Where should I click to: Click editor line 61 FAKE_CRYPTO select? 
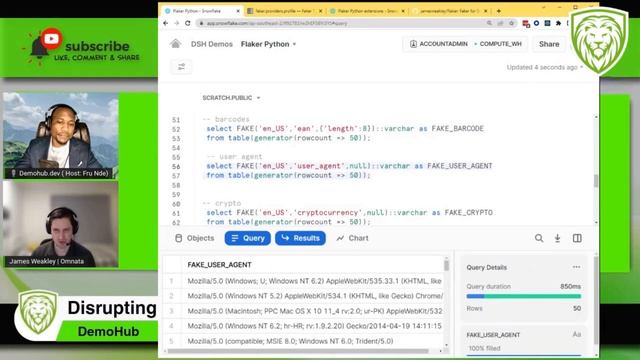coord(349,212)
